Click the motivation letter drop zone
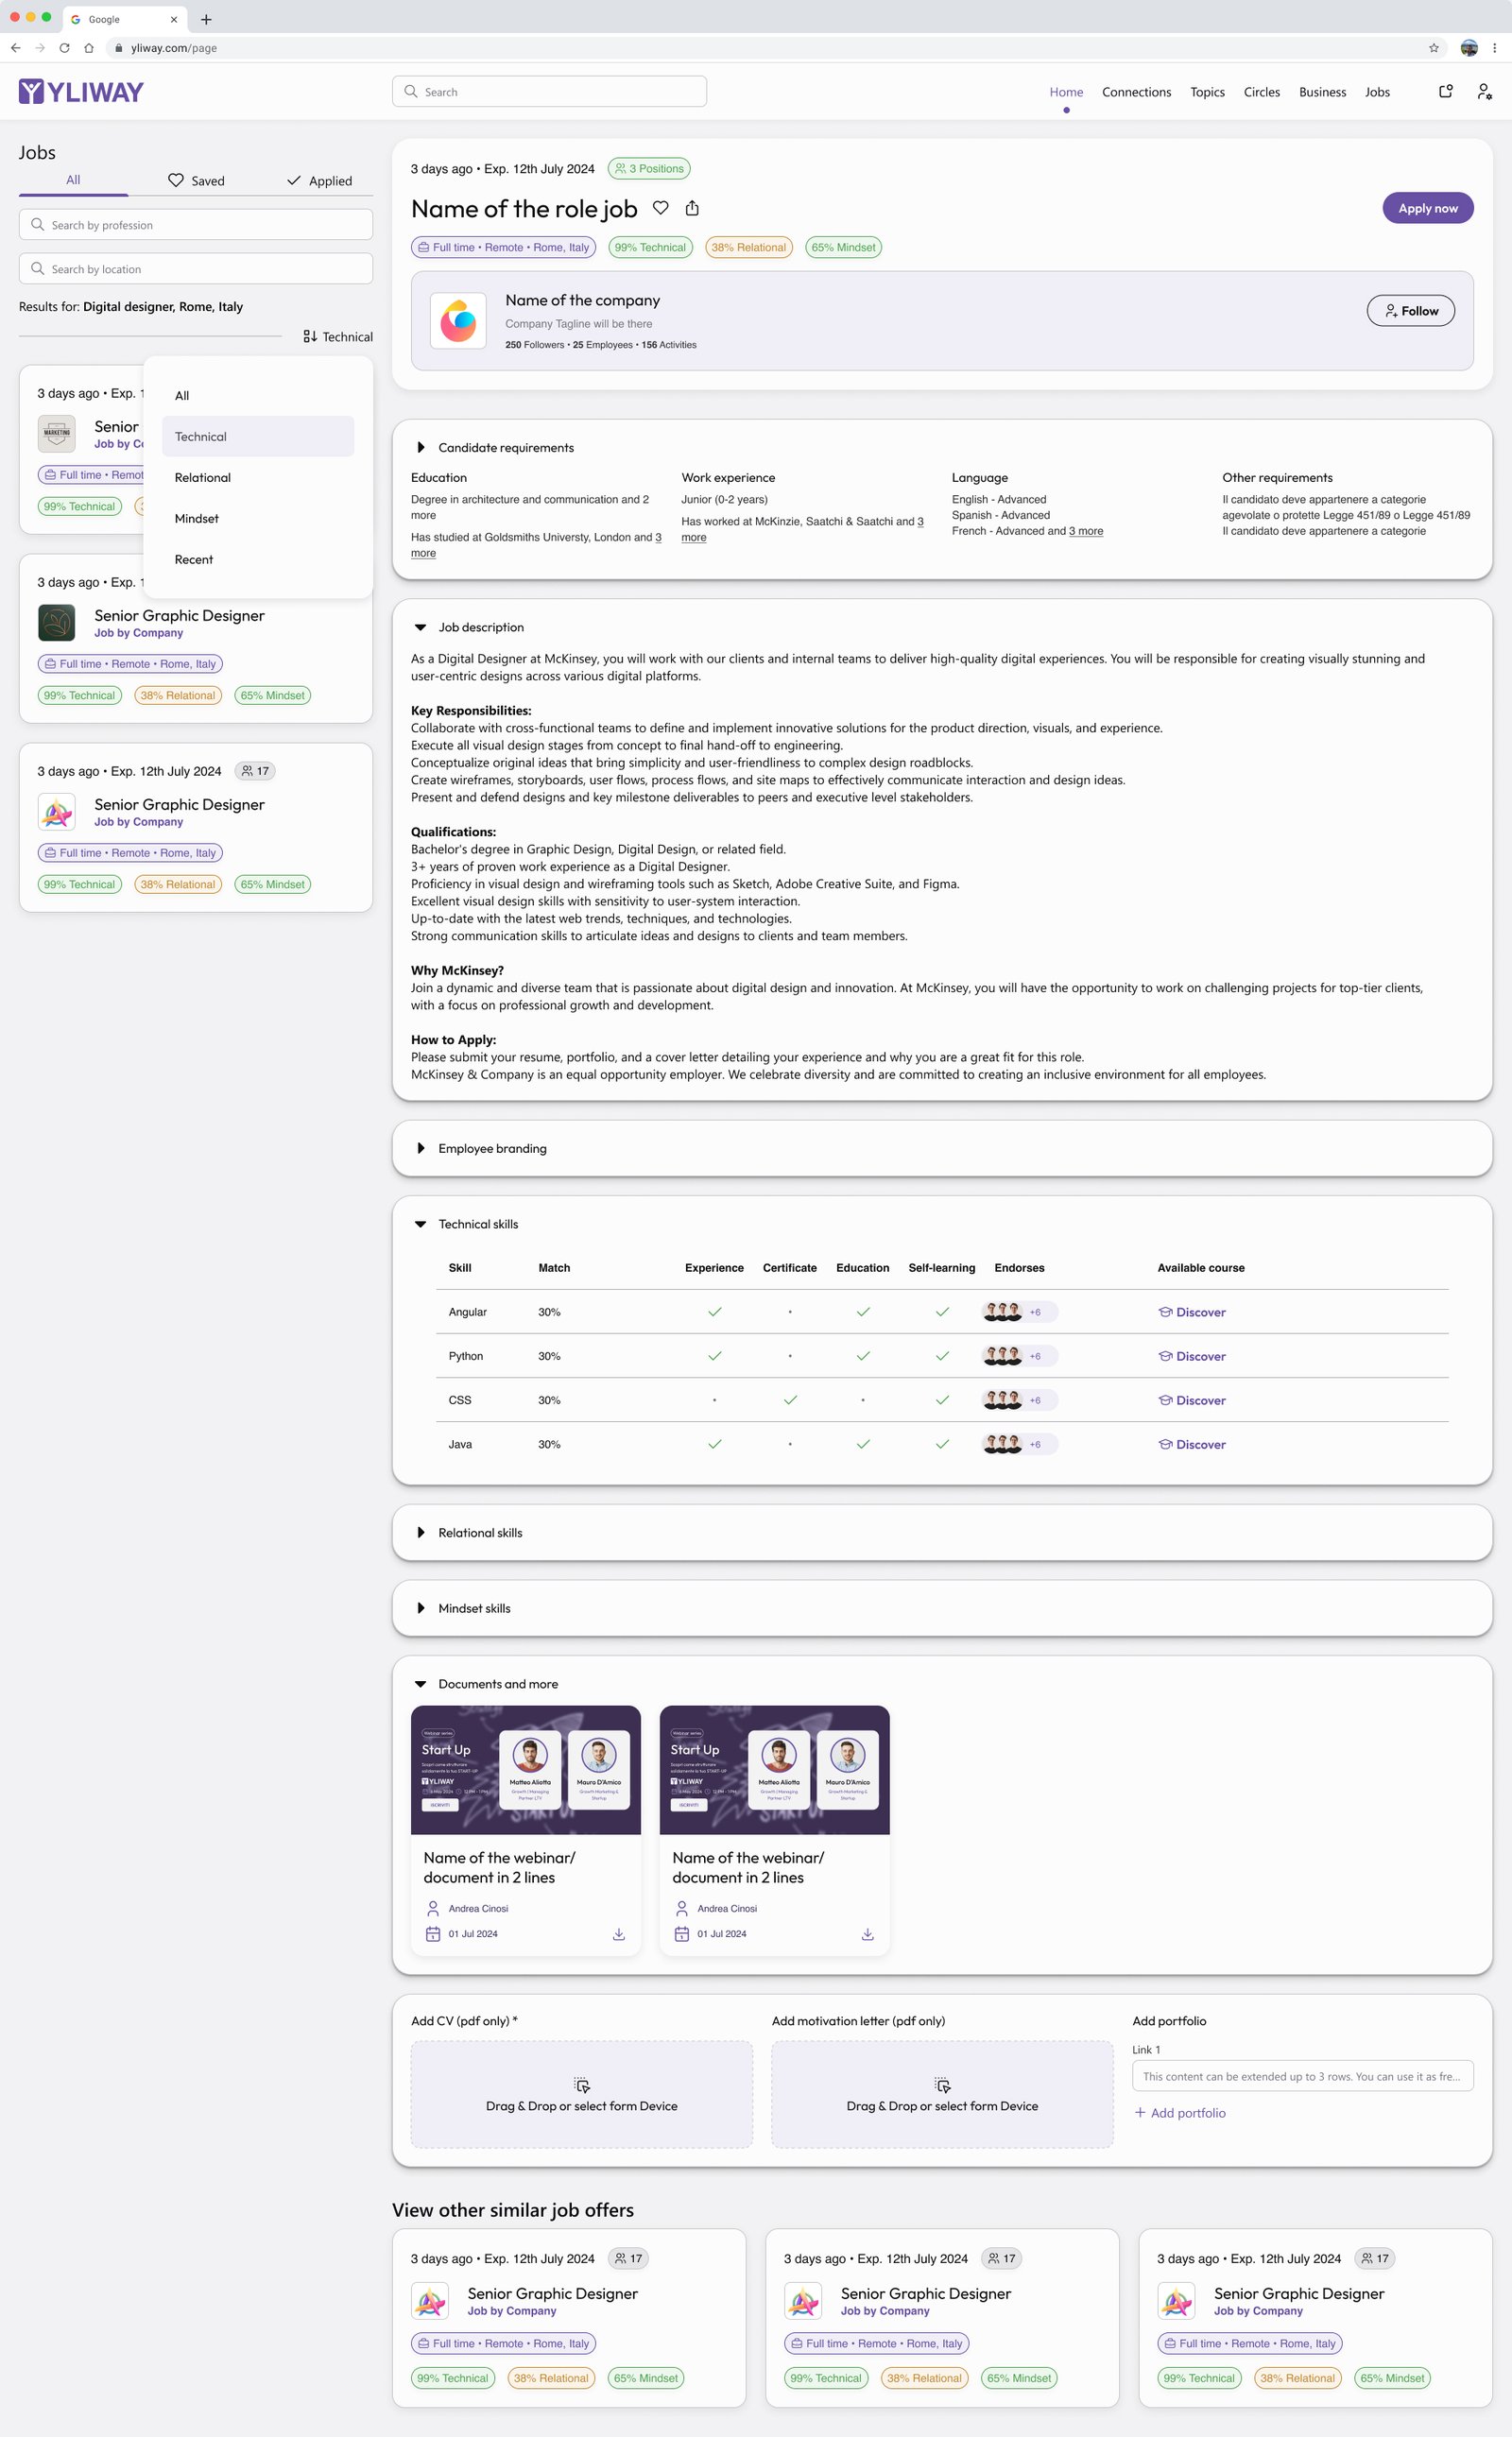Screen dimensions: 1512x2437 coord(942,2094)
